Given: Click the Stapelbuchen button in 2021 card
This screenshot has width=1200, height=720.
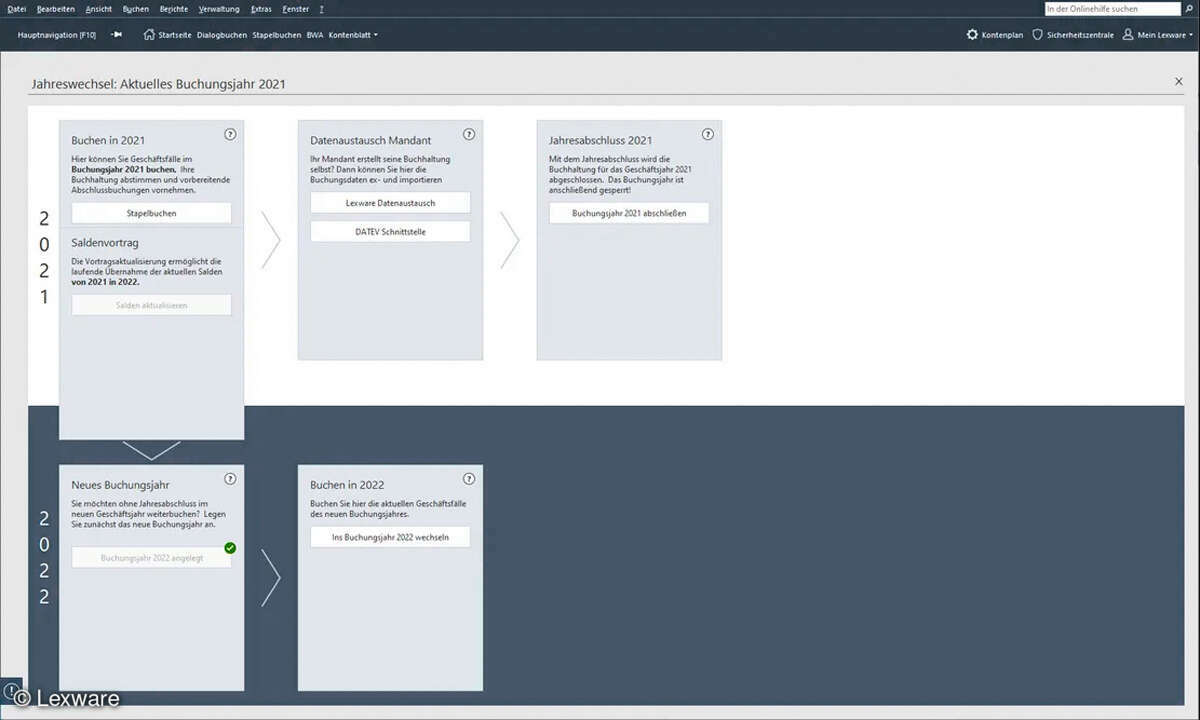Looking at the screenshot, I should click(x=151, y=213).
